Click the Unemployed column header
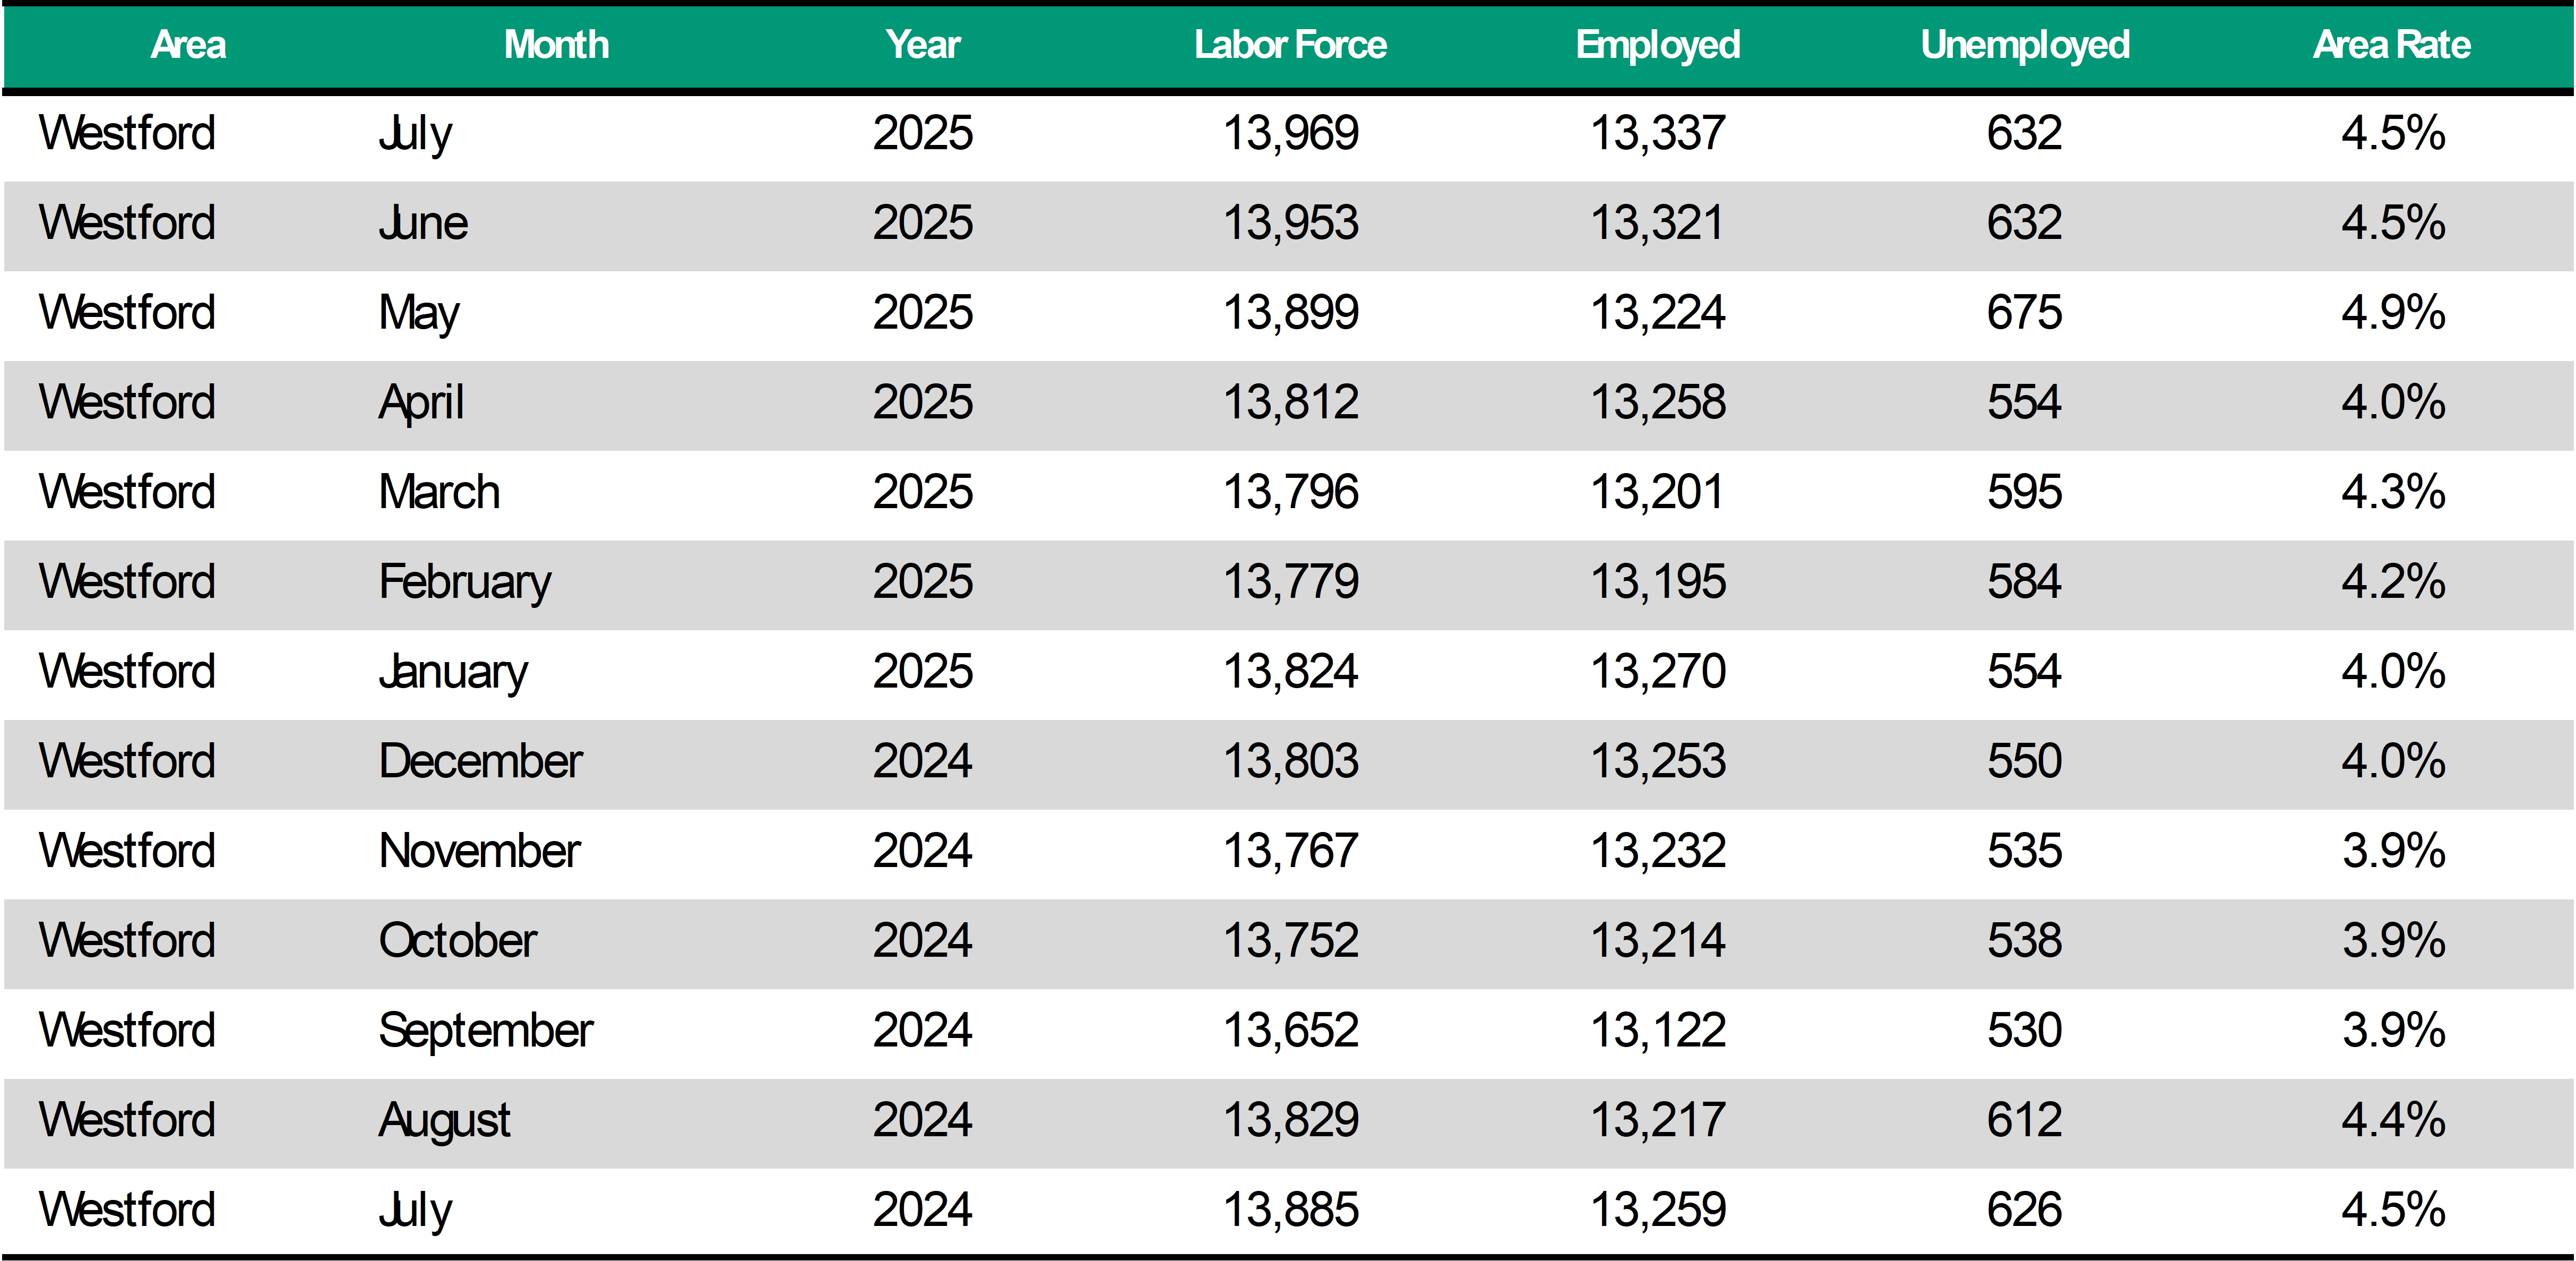 2025,45
